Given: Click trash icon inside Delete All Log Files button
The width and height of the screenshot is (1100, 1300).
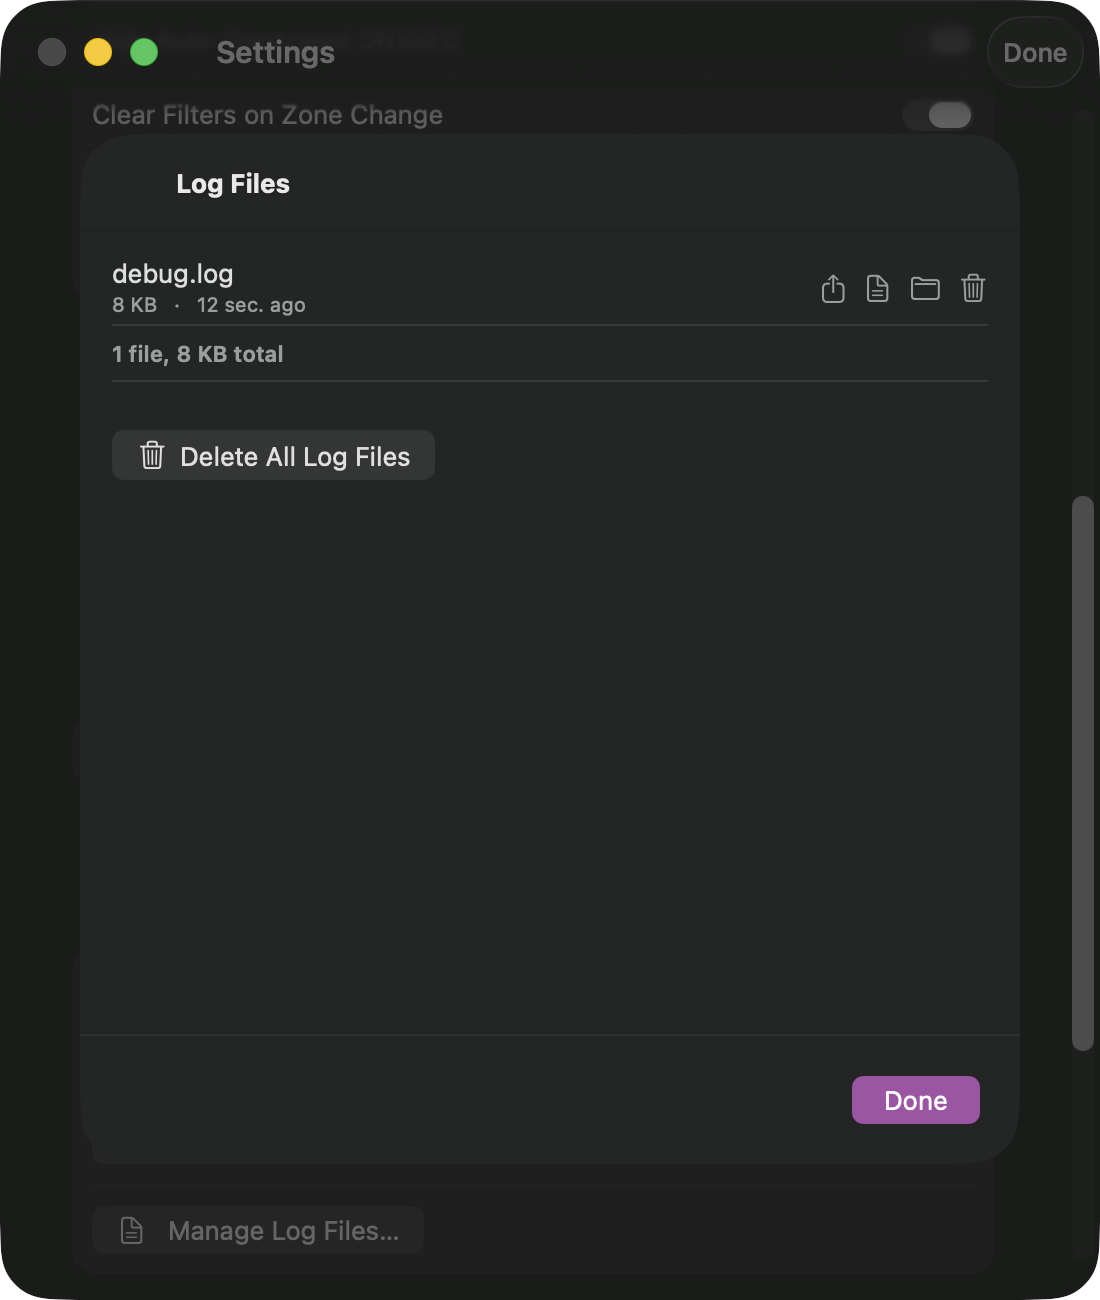Looking at the screenshot, I should [151, 455].
